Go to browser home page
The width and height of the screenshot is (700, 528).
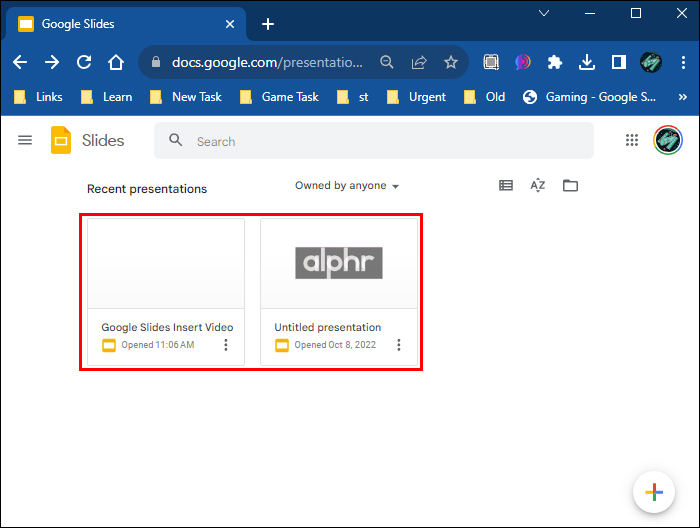116,62
